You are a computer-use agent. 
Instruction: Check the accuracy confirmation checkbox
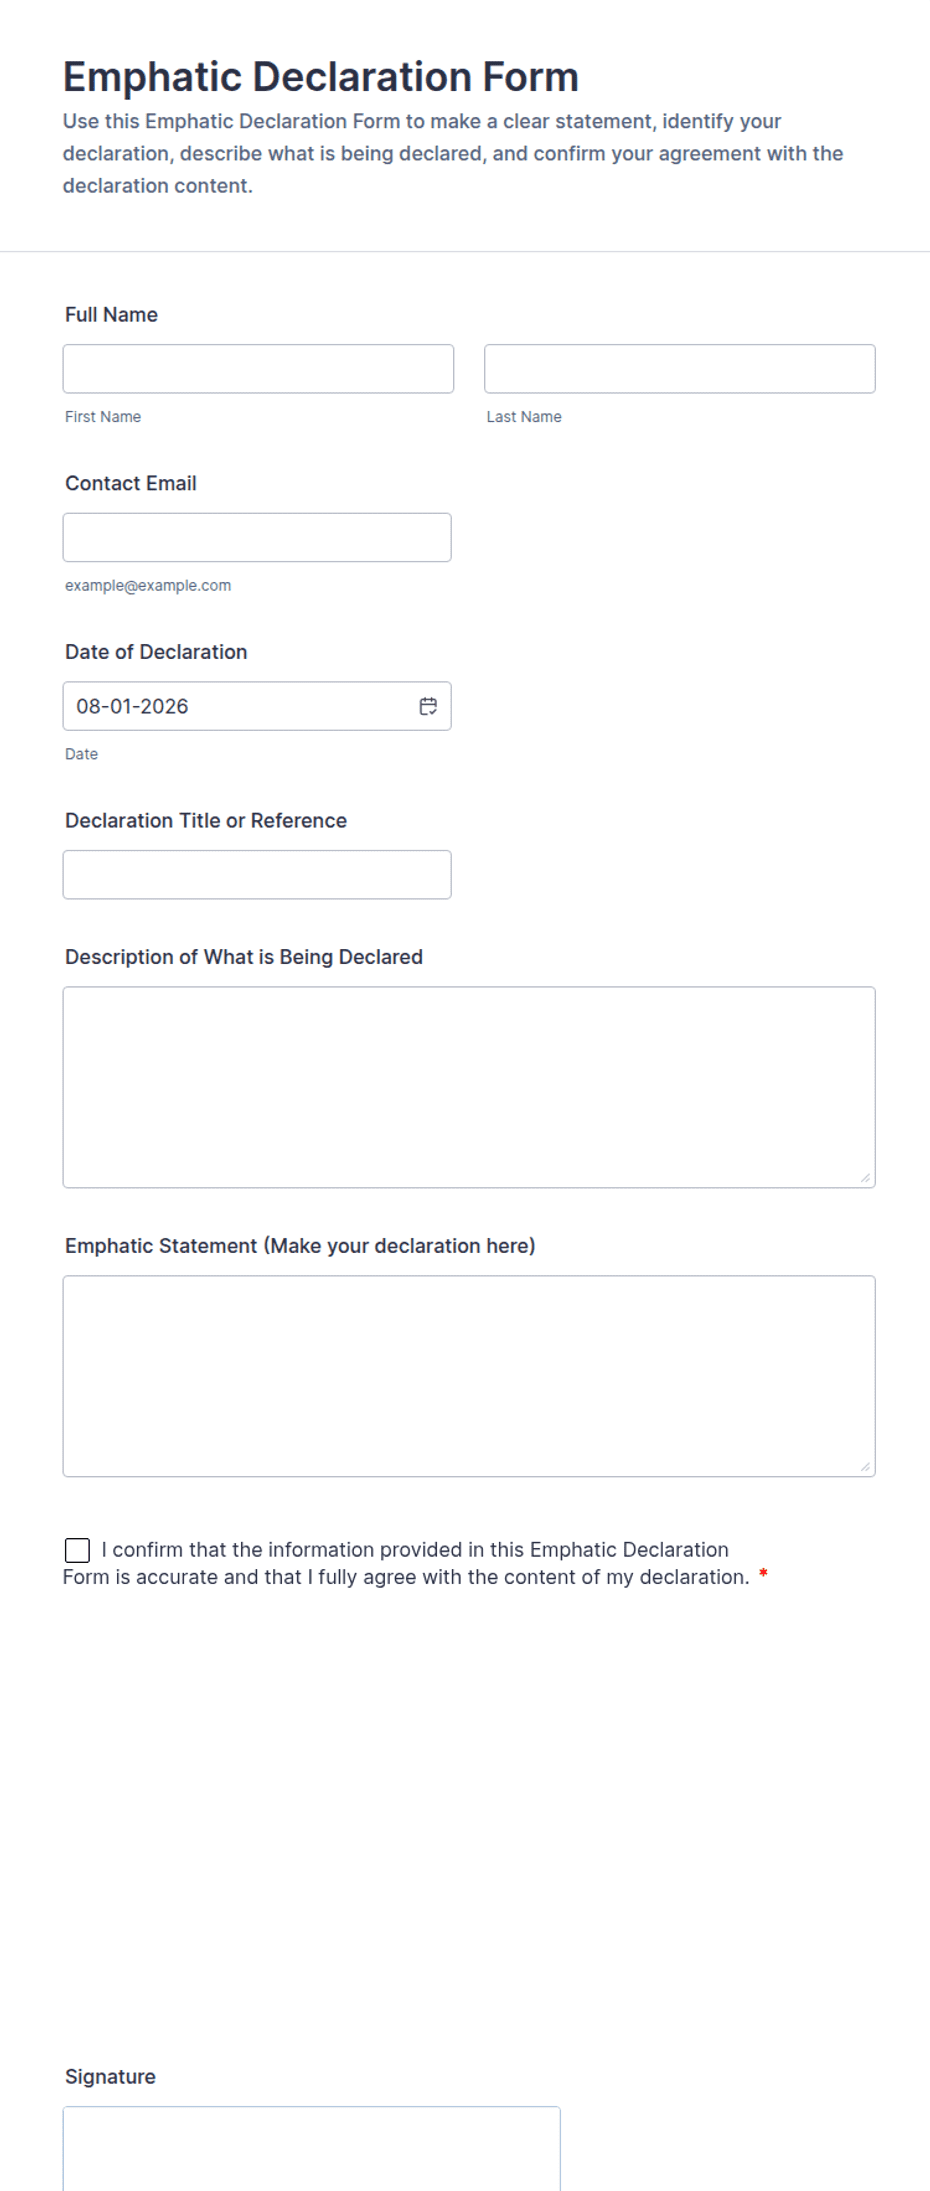[77, 1550]
